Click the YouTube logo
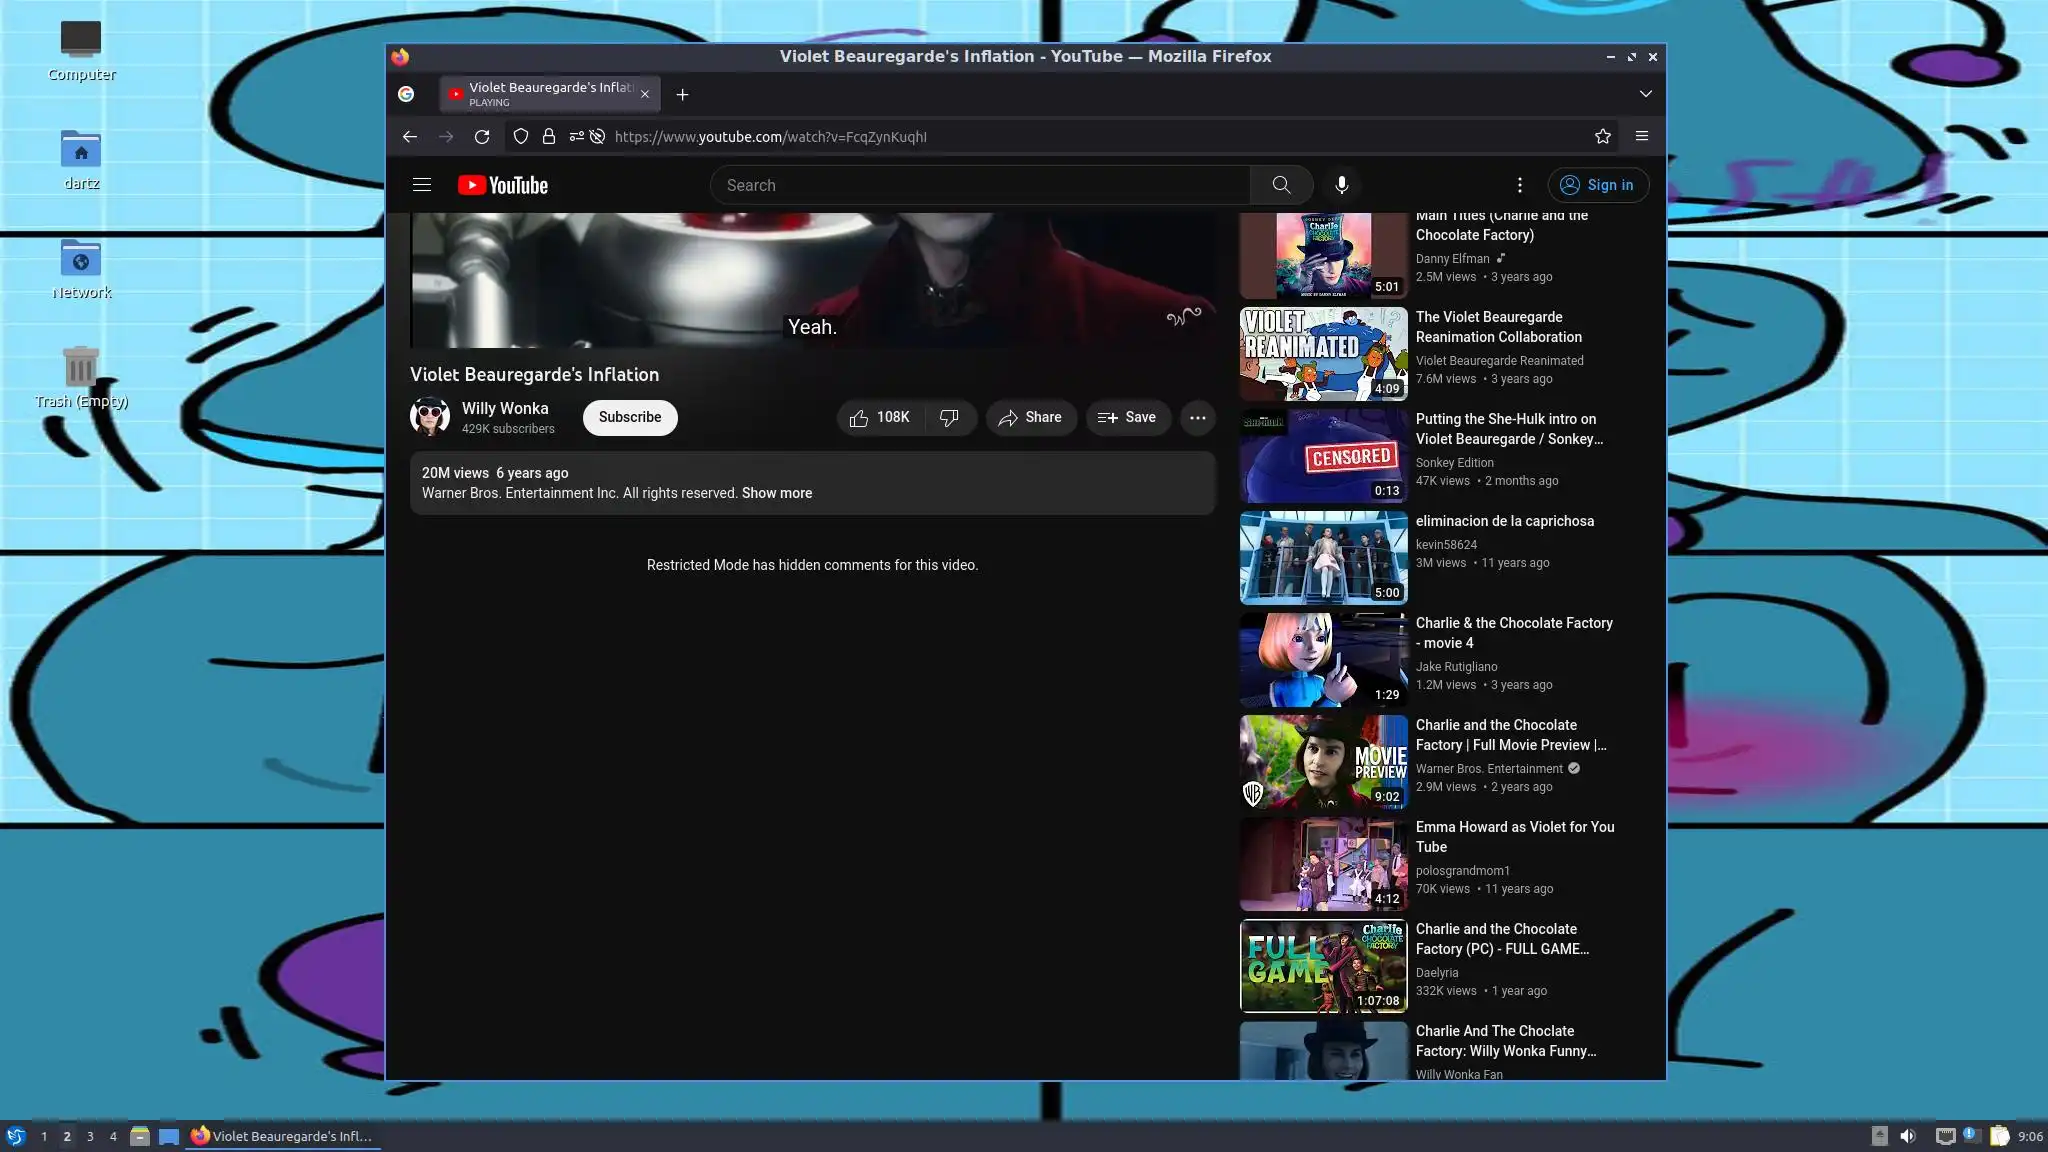Image resolution: width=2048 pixels, height=1152 pixels. coord(503,185)
